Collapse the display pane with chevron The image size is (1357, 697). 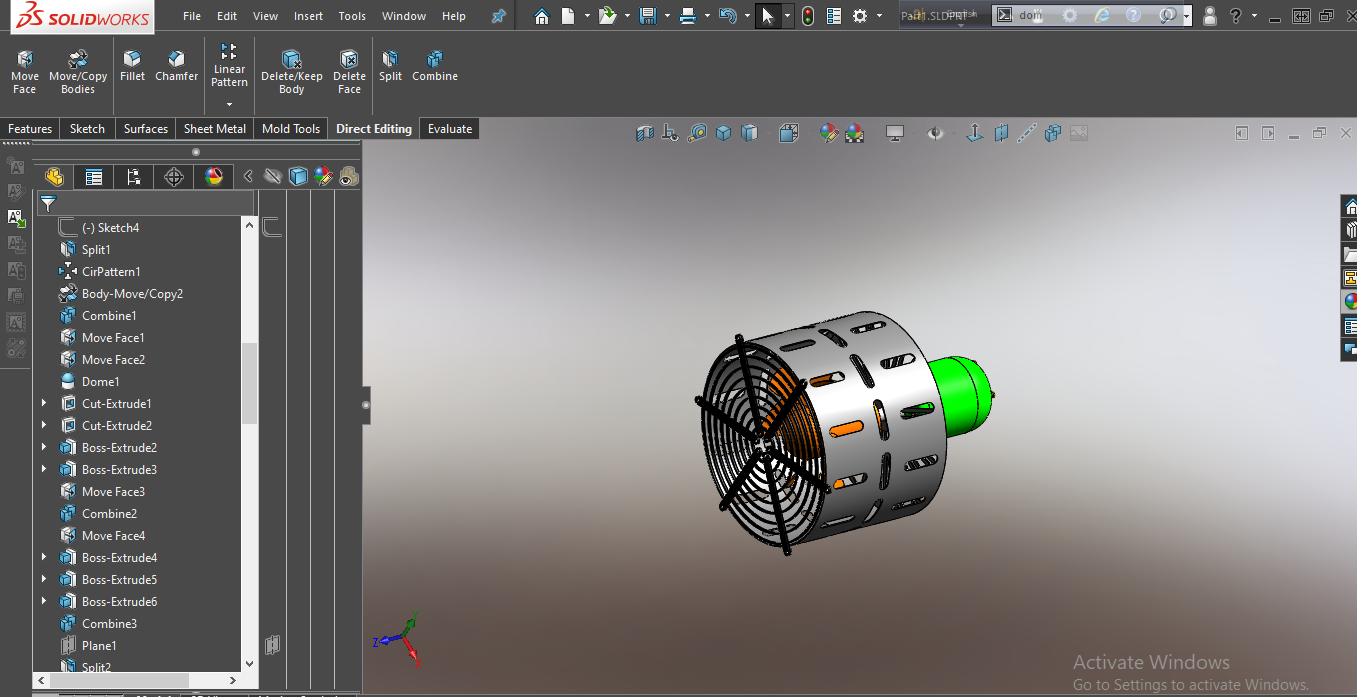pos(248,177)
